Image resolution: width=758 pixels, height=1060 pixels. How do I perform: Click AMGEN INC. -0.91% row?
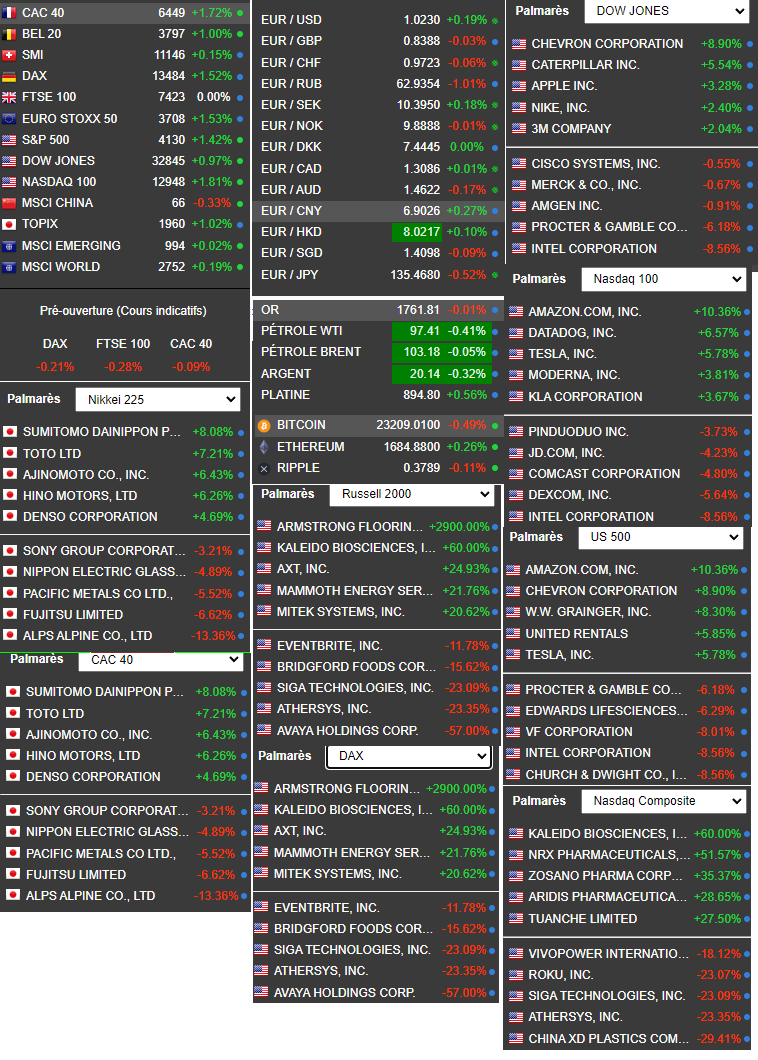pos(631,206)
